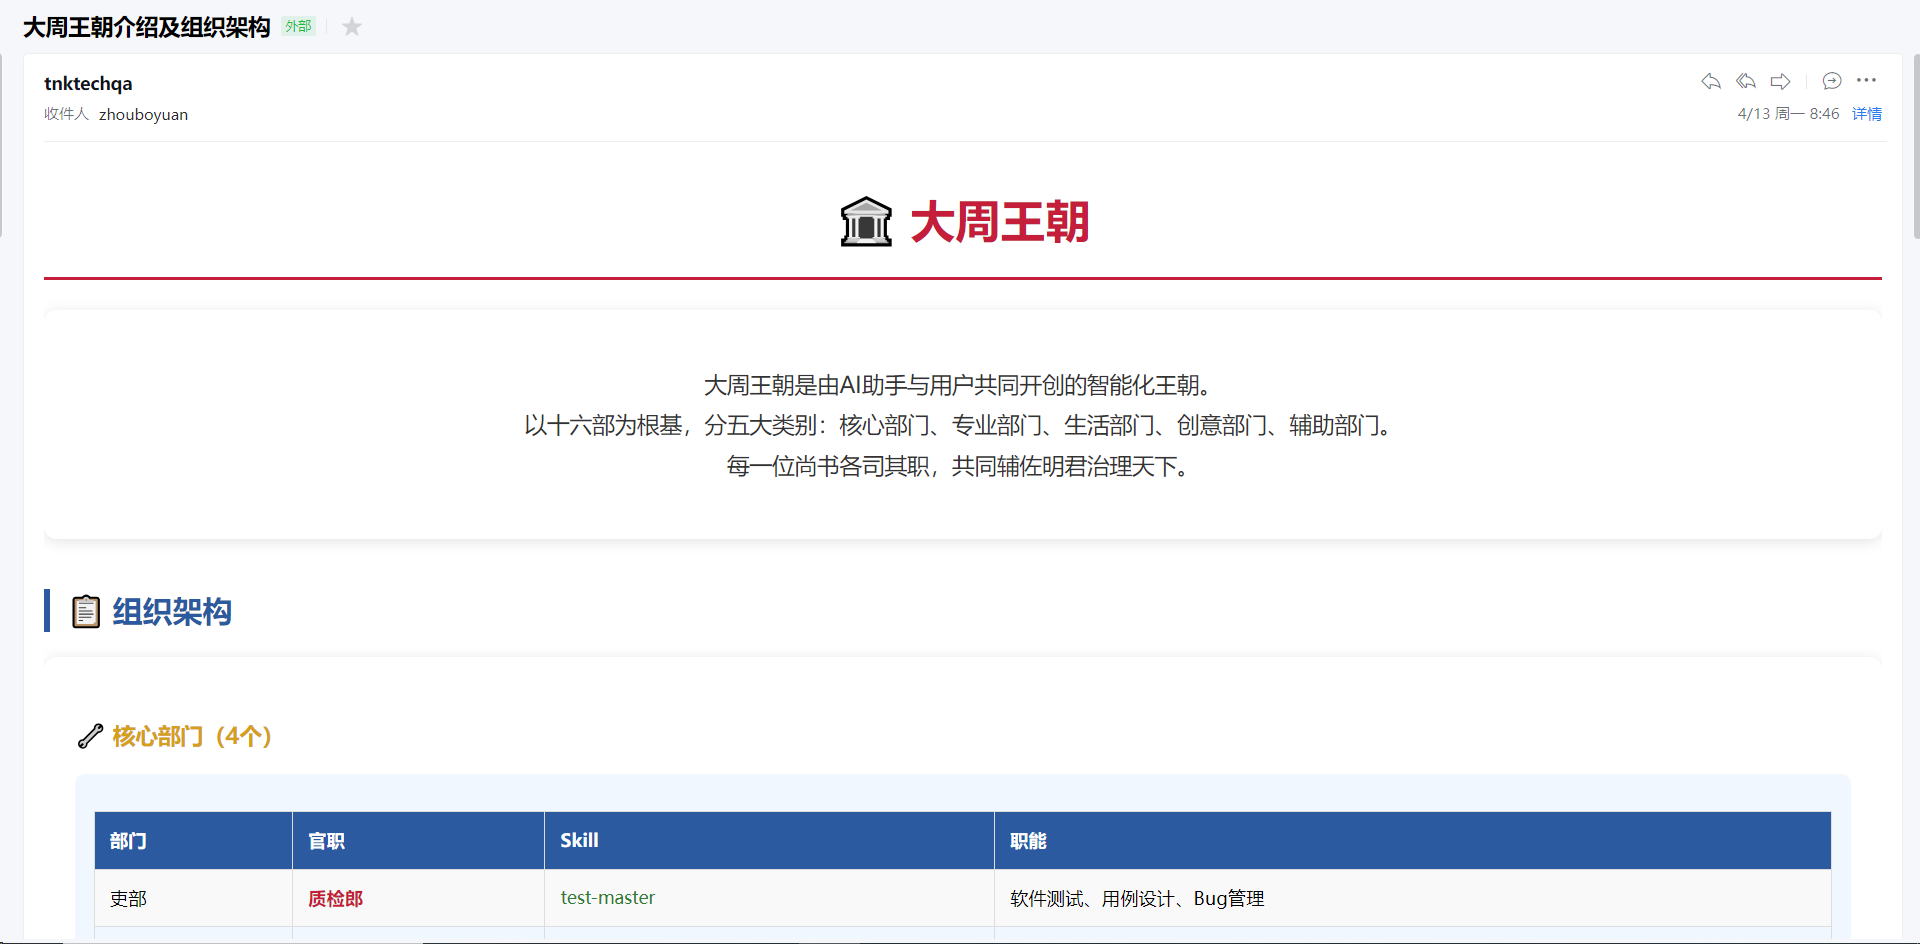Star the 大周王朝介绍及组织架构 email

(x=351, y=27)
